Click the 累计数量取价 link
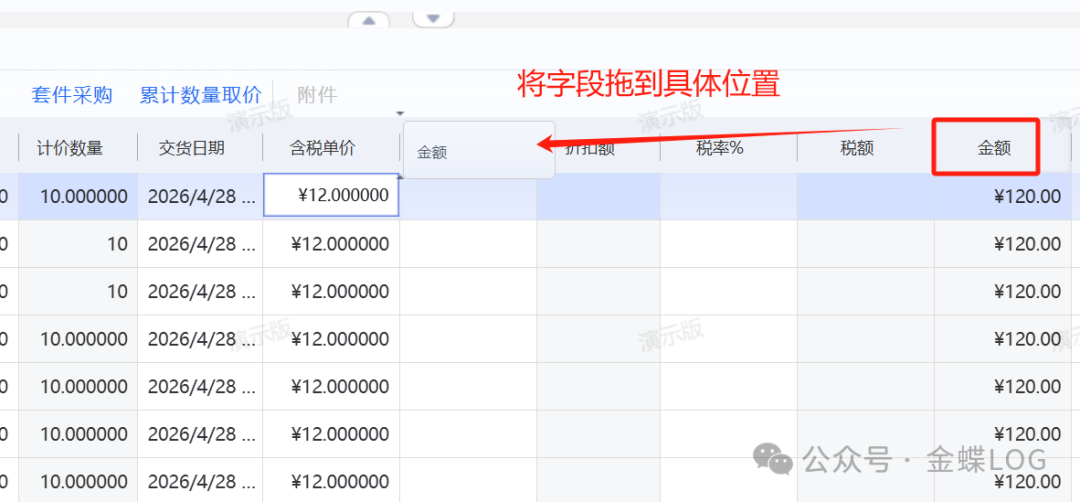Viewport: 1080px width, 502px height. click(x=200, y=95)
